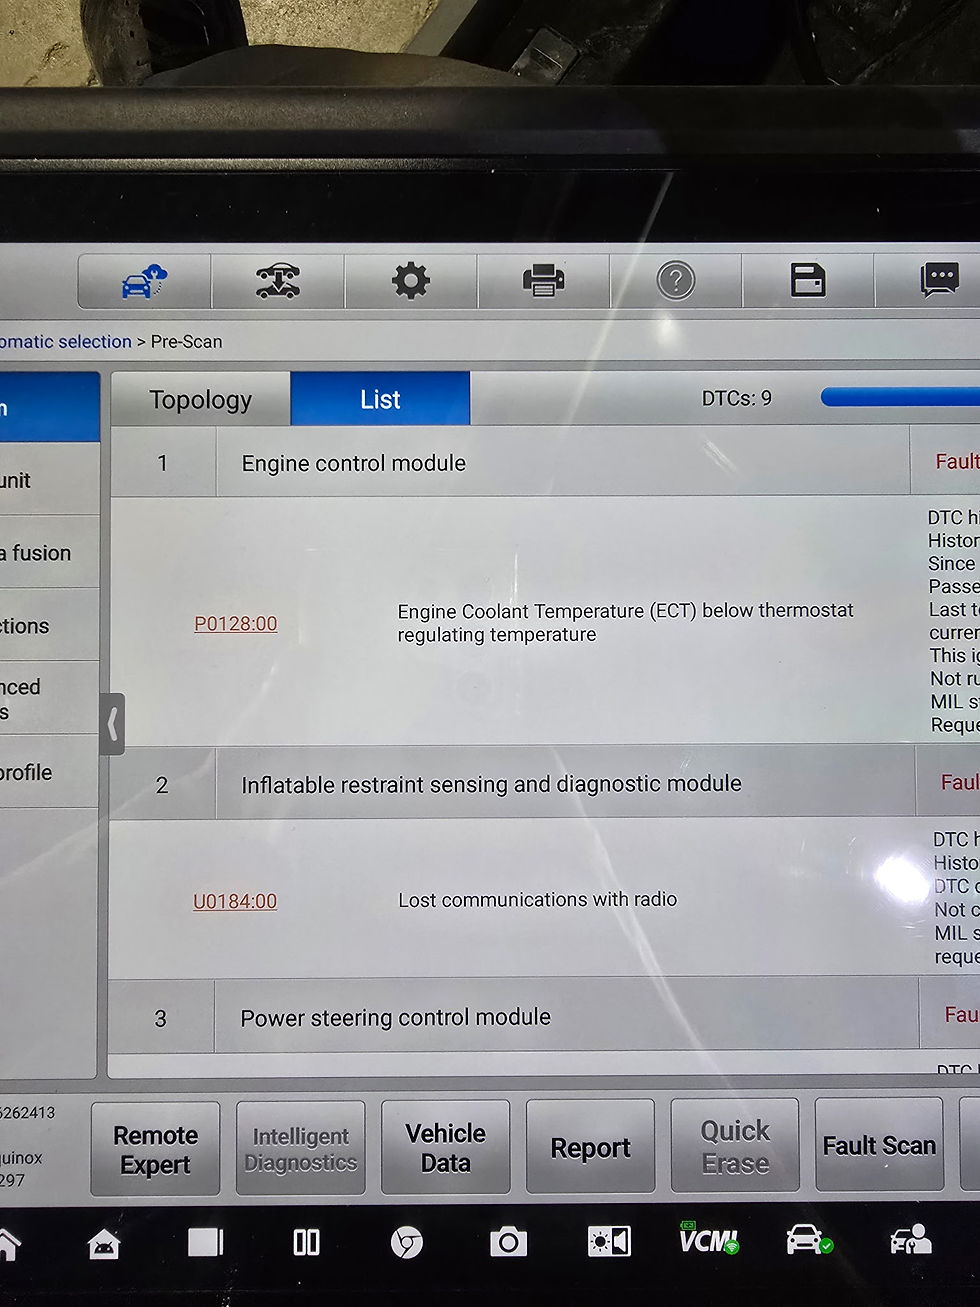Open recent apps square icon
This screenshot has height=1307, width=980.
(x=205, y=1242)
